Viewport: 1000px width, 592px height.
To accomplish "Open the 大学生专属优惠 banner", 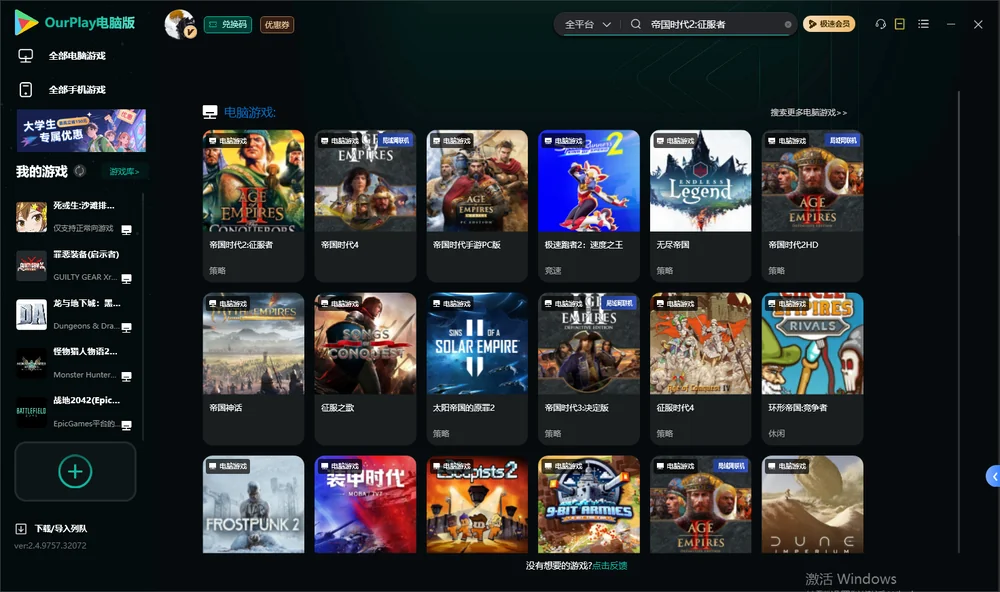I will 81,131.
